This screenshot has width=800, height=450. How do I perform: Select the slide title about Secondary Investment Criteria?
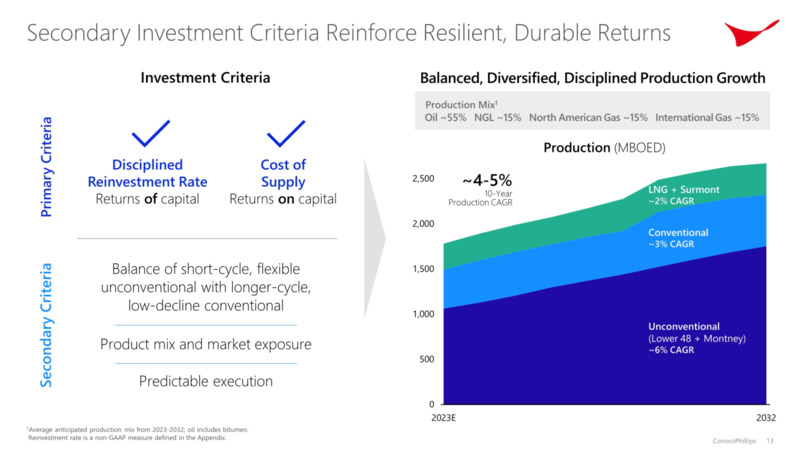click(x=348, y=33)
